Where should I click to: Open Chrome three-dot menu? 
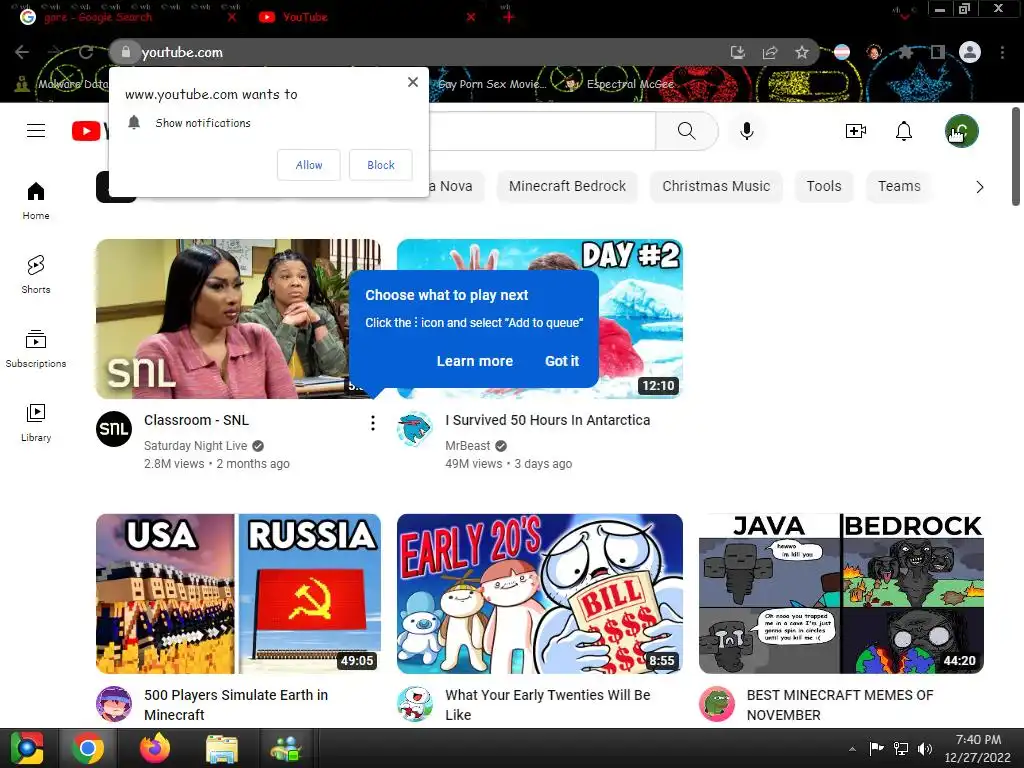coord(1002,52)
